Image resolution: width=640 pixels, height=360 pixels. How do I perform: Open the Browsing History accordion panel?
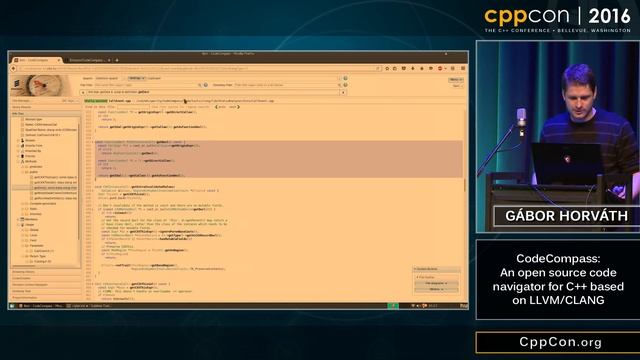coord(45,272)
